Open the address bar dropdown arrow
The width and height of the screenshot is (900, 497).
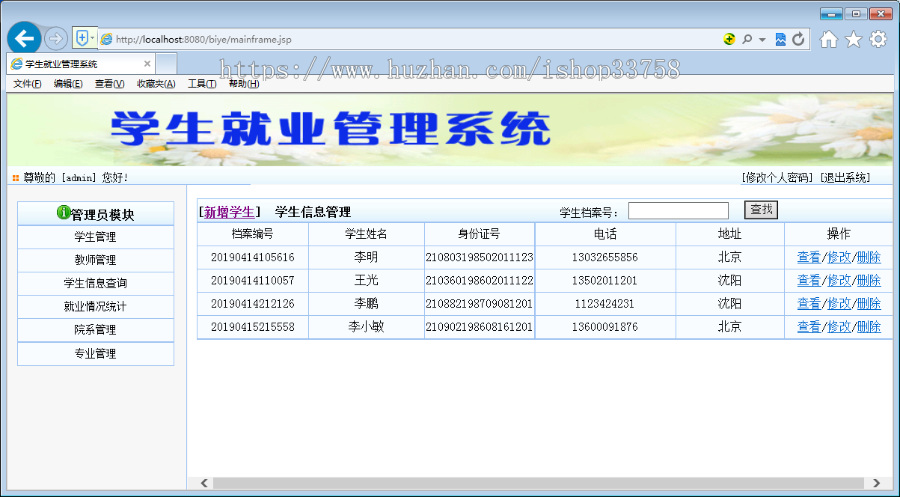[x=762, y=40]
